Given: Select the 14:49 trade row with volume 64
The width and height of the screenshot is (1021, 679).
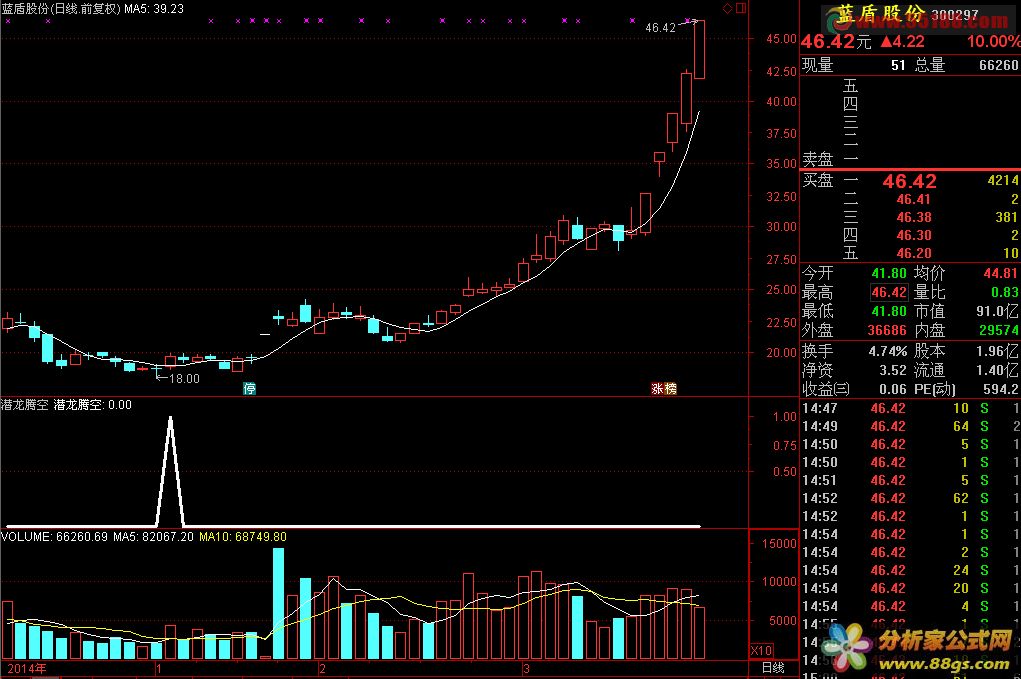Looking at the screenshot, I should pos(910,426).
